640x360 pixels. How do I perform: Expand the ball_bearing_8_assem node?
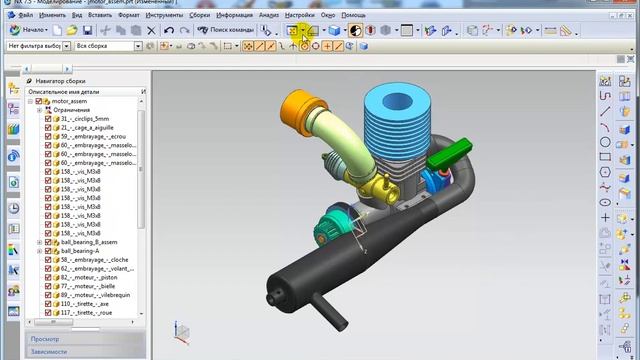40,242
